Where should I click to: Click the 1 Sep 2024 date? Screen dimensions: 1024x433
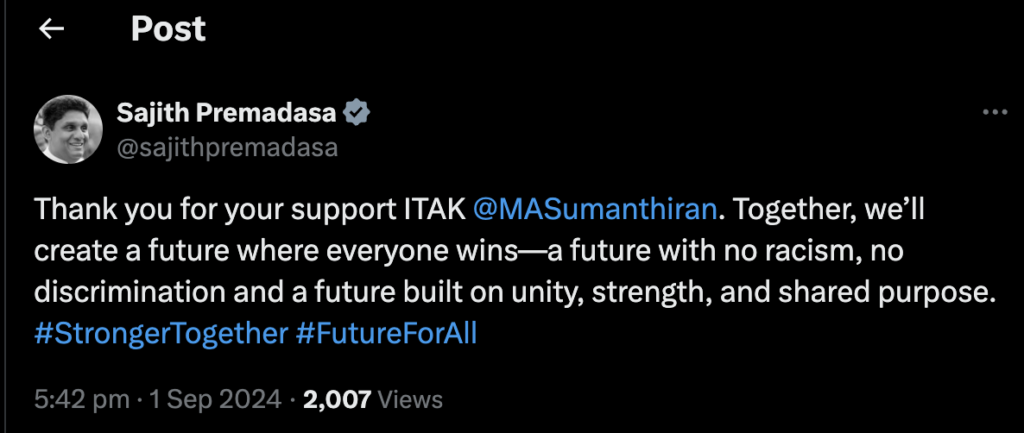tap(216, 398)
